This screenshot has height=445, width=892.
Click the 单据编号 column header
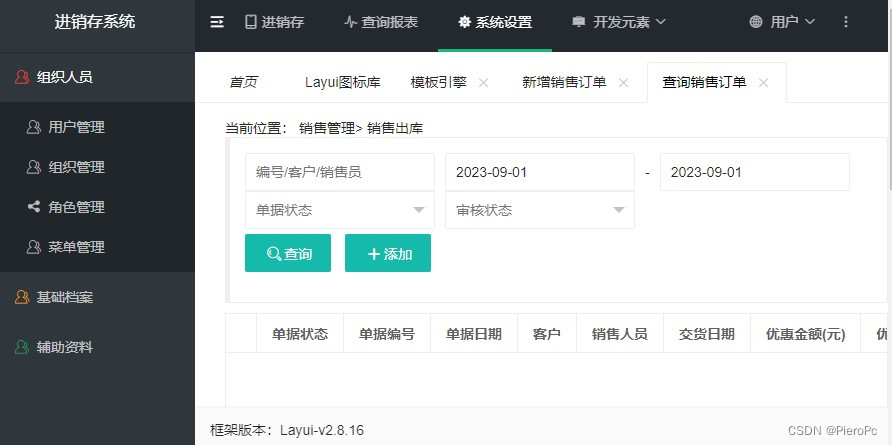tap(387, 333)
